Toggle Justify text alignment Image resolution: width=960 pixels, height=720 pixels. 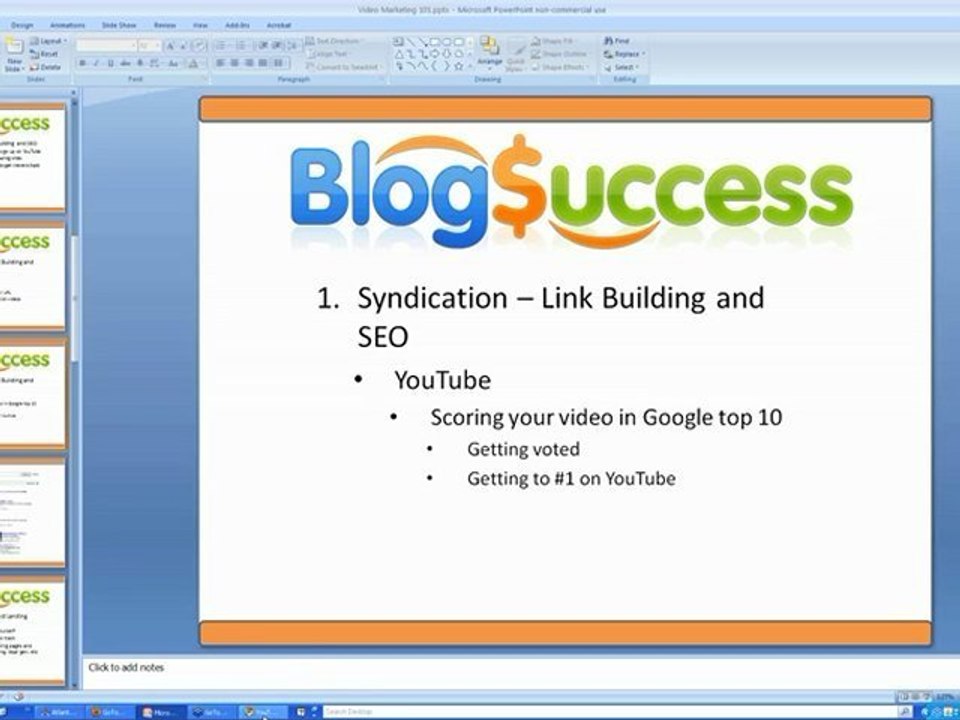pos(263,63)
